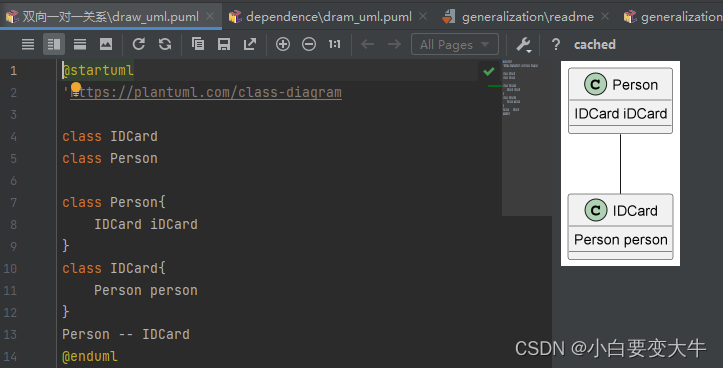Go to previous diagram page
This screenshot has width=723, height=368.
(367, 44)
